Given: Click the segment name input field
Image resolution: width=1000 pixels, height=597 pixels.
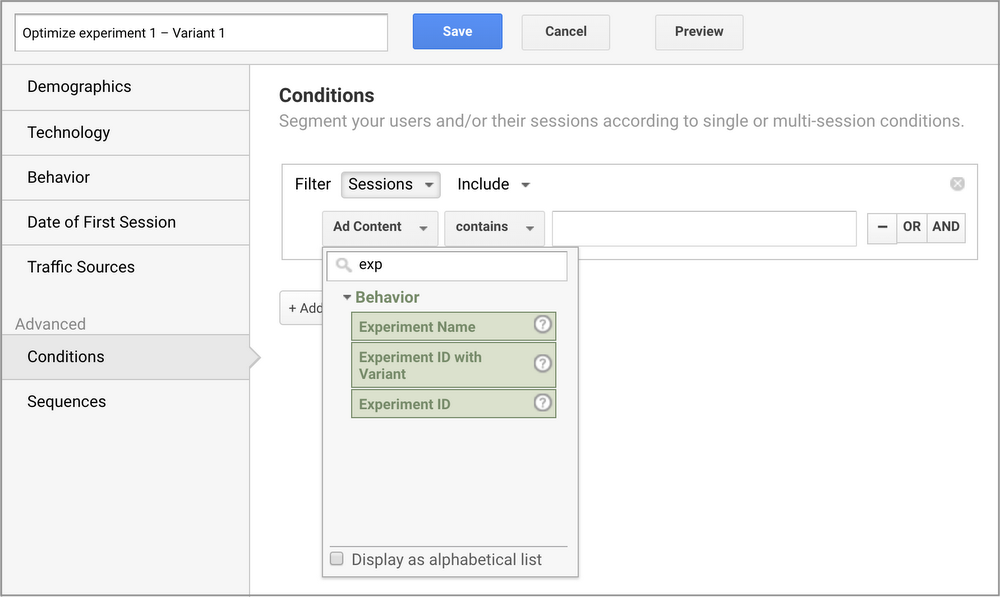Looking at the screenshot, I should point(201,33).
